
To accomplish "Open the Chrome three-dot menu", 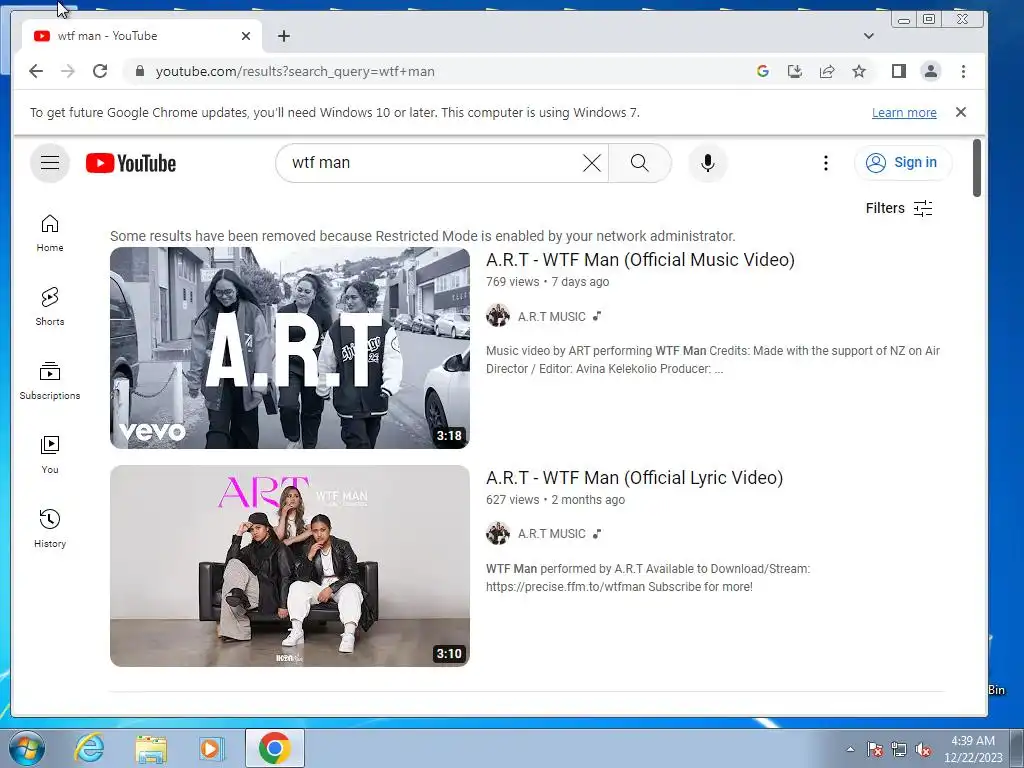I will click(963, 71).
